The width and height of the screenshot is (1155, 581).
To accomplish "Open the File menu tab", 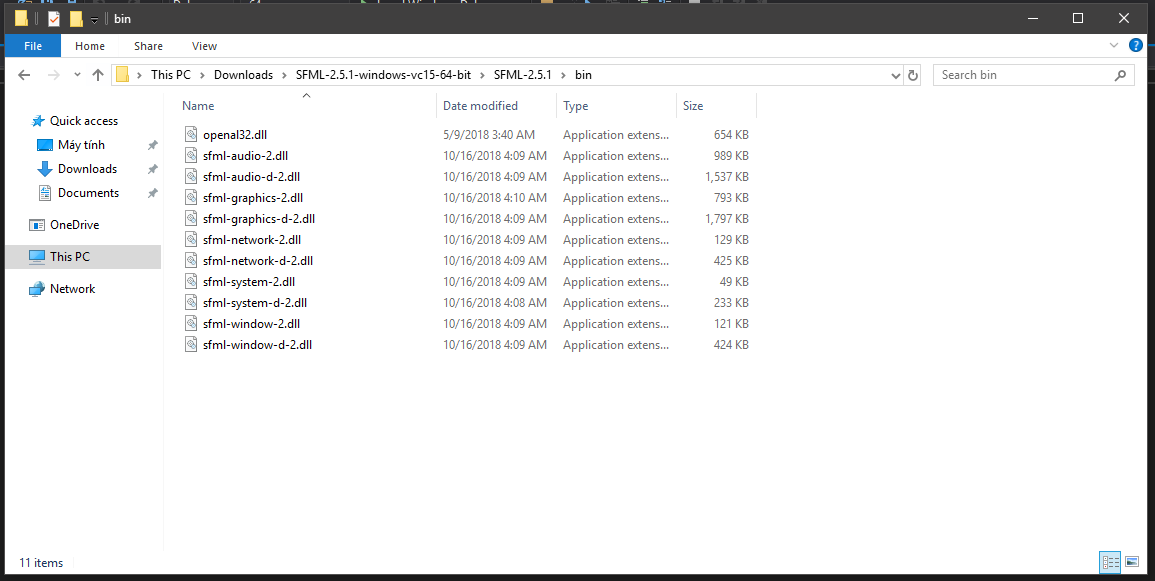I will coord(33,46).
